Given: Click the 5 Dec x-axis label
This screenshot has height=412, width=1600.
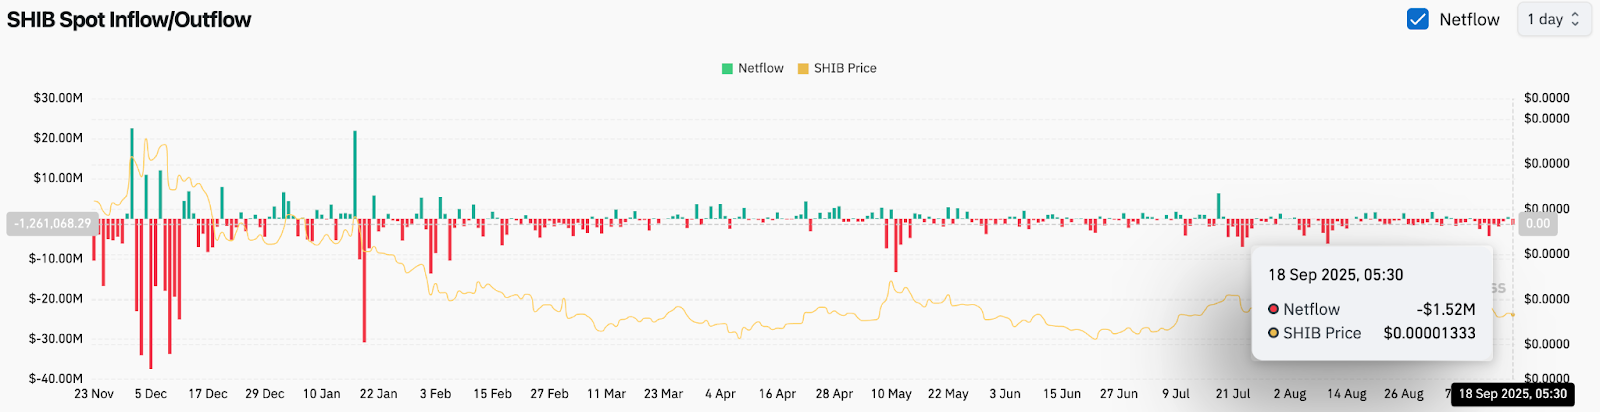Looking at the screenshot, I should (151, 394).
